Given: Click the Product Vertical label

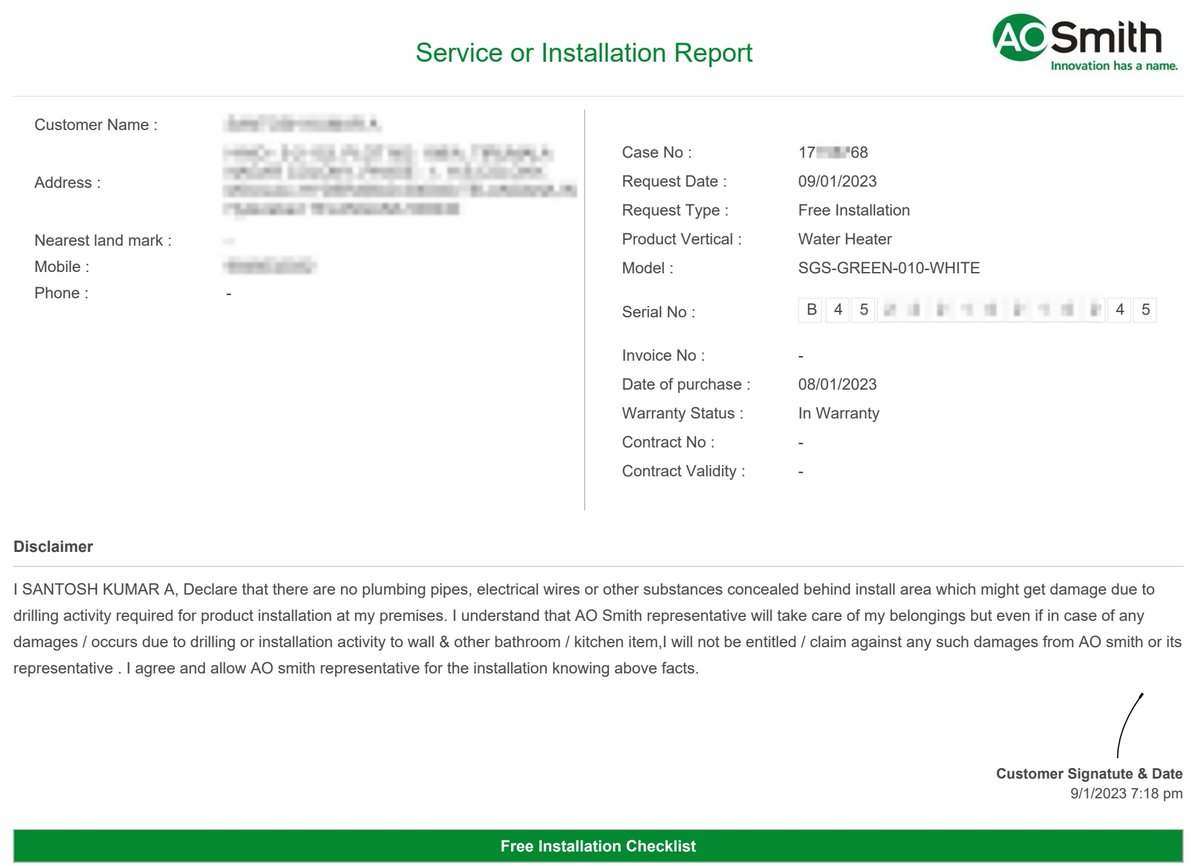Looking at the screenshot, I should (x=682, y=240).
